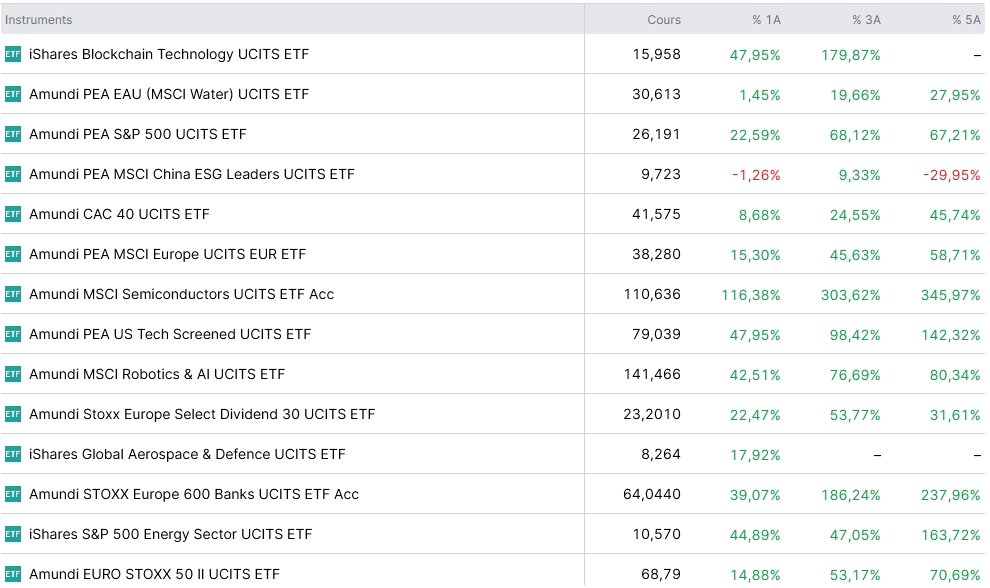
Task: Sort by % 5A performance header
Action: (x=966, y=20)
